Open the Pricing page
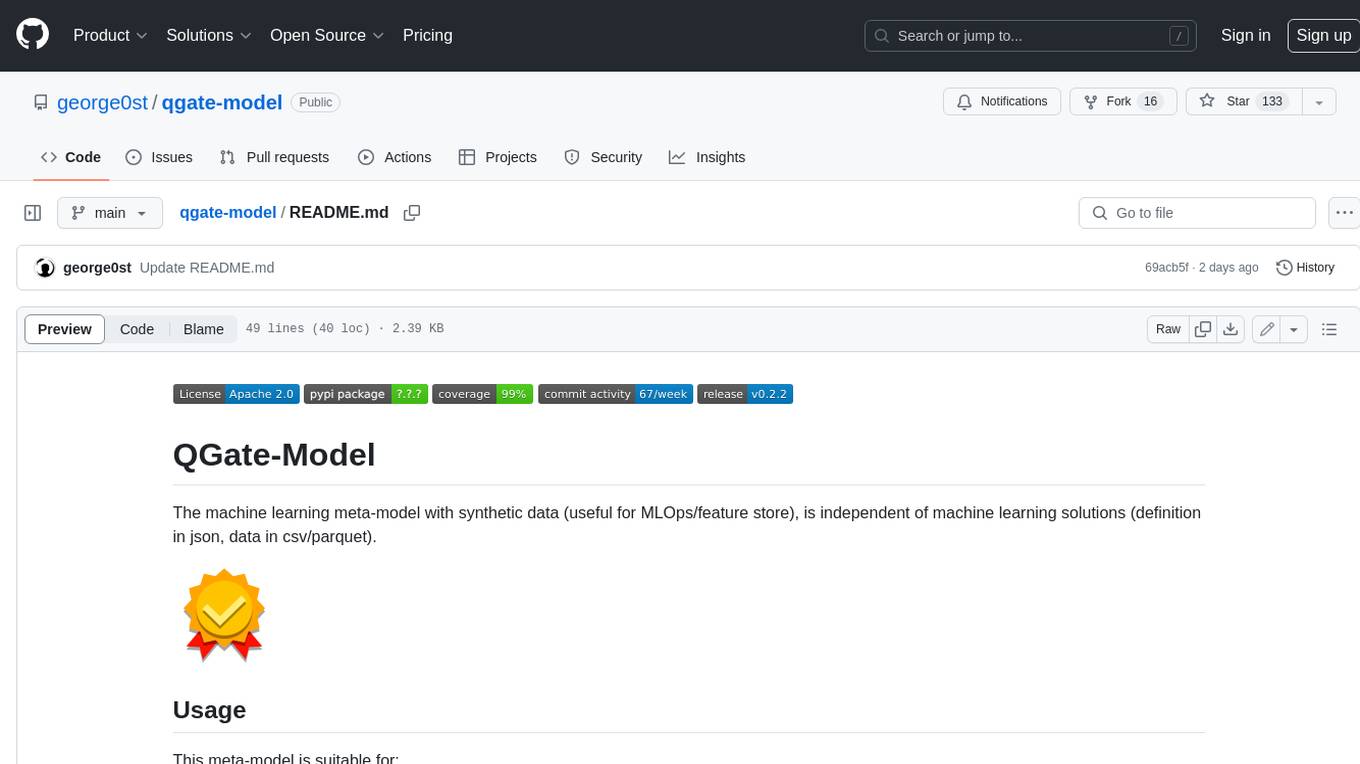This screenshot has width=1360, height=764. tap(427, 35)
